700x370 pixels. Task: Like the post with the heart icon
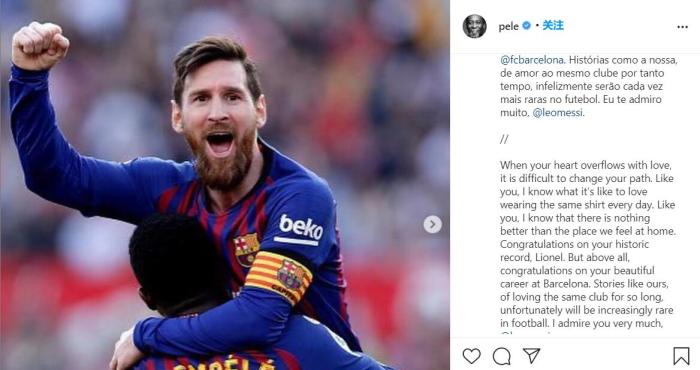(471, 356)
